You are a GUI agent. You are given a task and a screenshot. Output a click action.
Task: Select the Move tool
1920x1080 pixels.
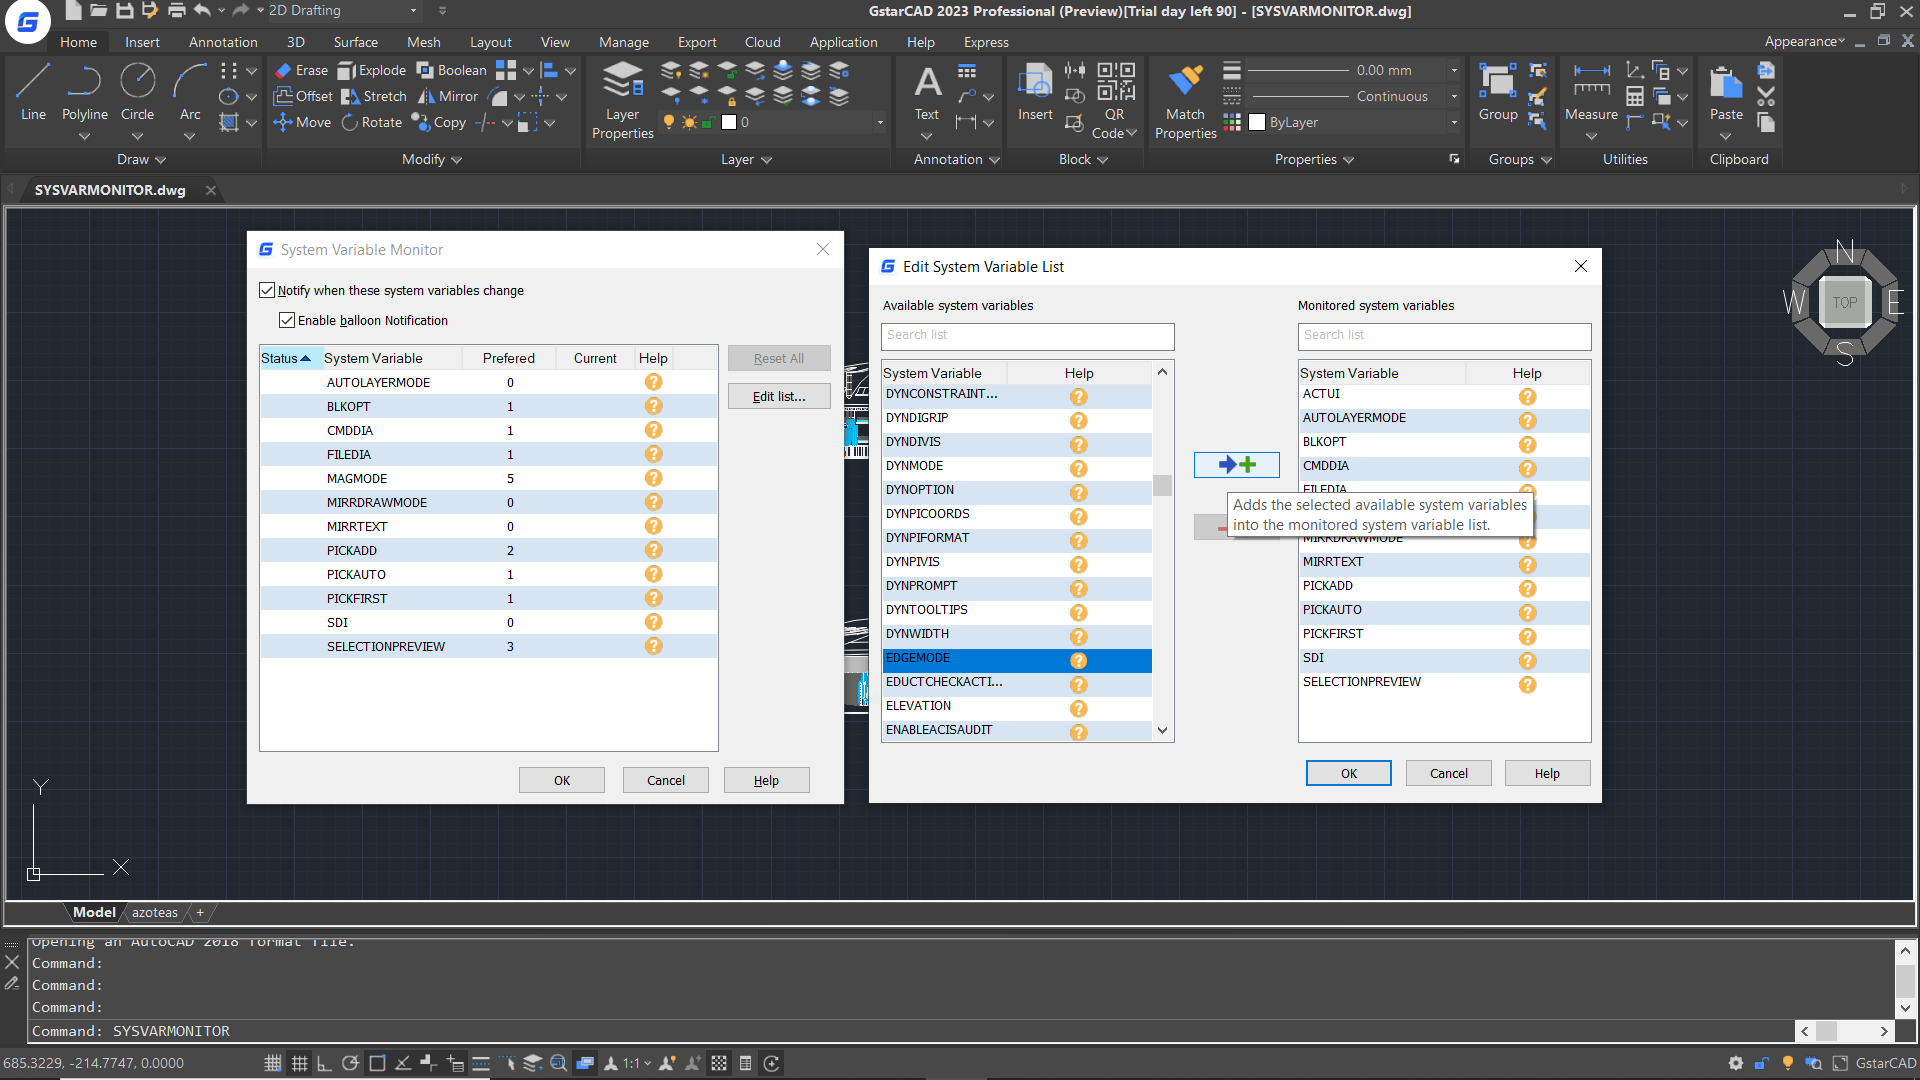point(302,122)
